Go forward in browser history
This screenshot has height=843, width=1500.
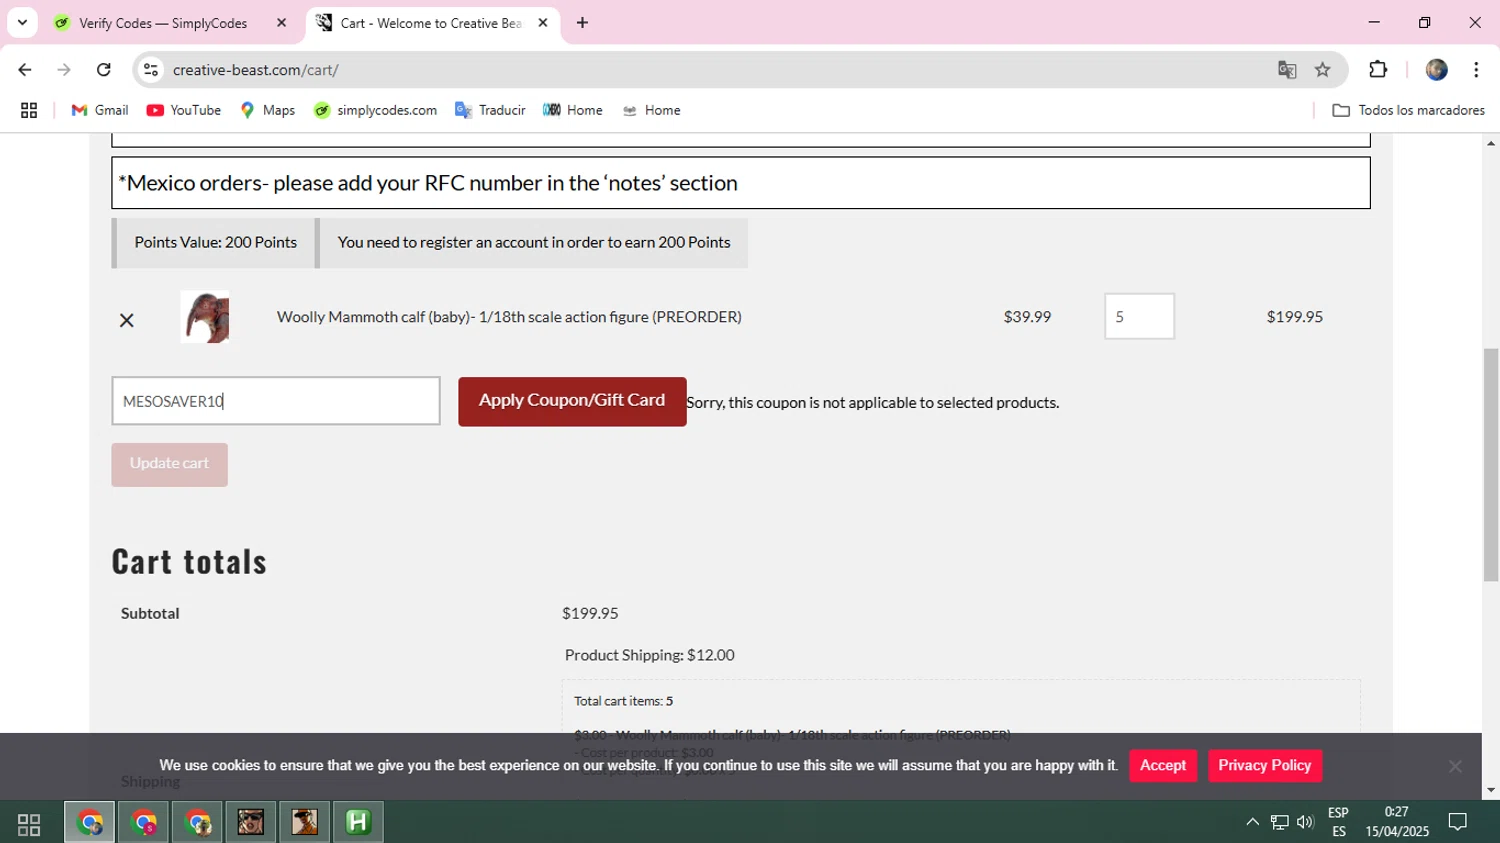[64, 70]
